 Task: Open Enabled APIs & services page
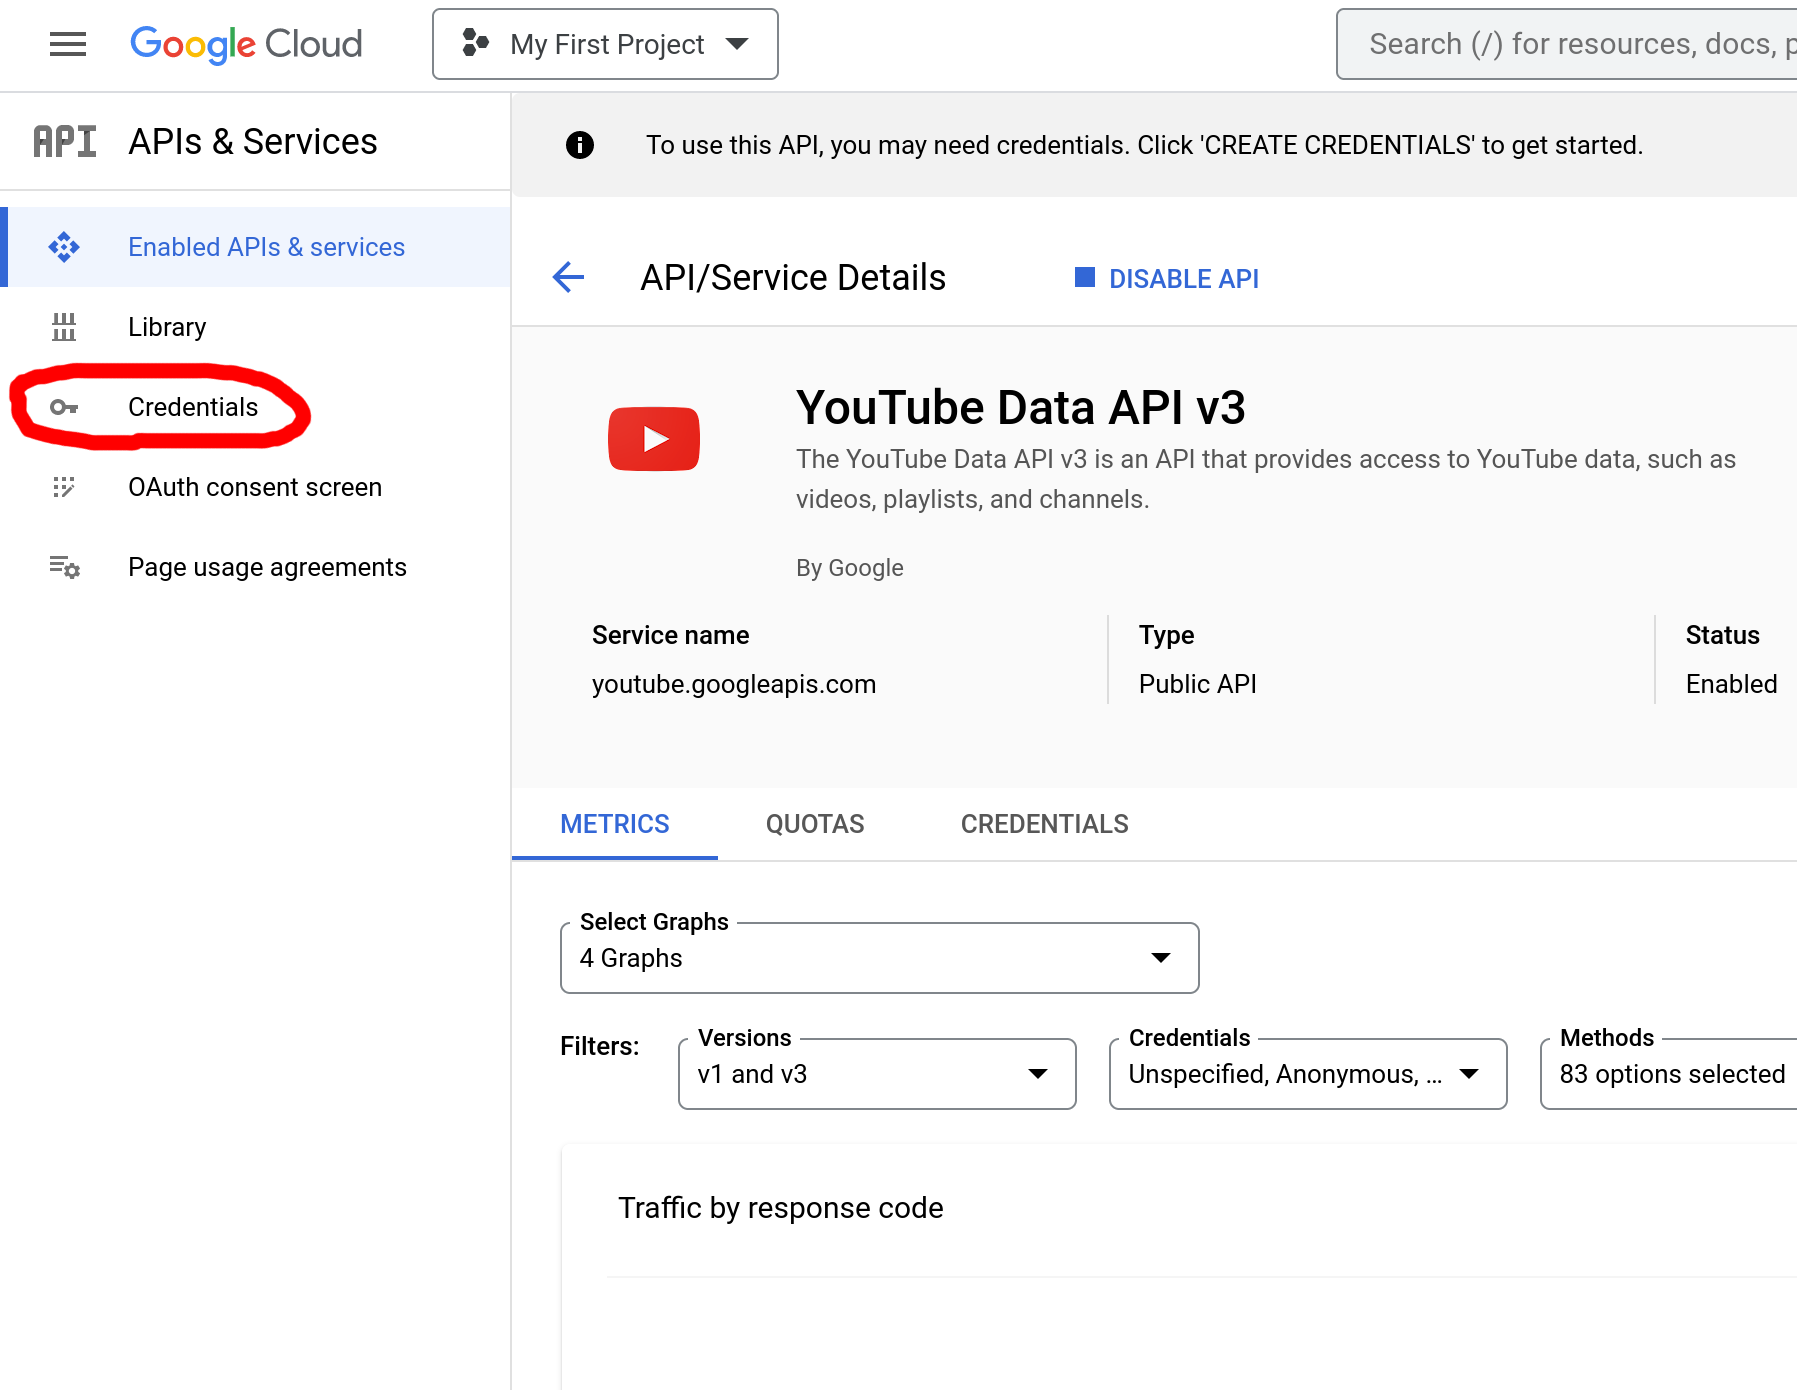(x=255, y=247)
